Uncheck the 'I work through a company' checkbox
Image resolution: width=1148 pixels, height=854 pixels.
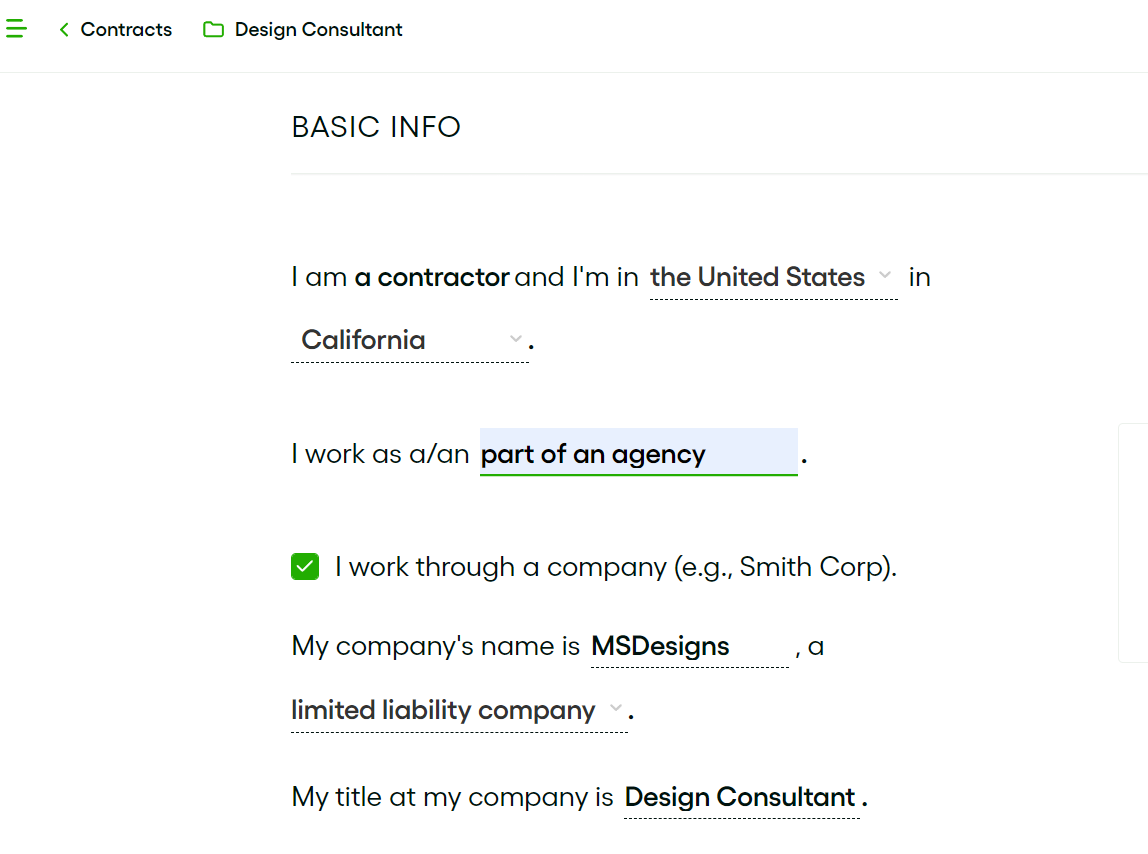(x=304, y=566)
